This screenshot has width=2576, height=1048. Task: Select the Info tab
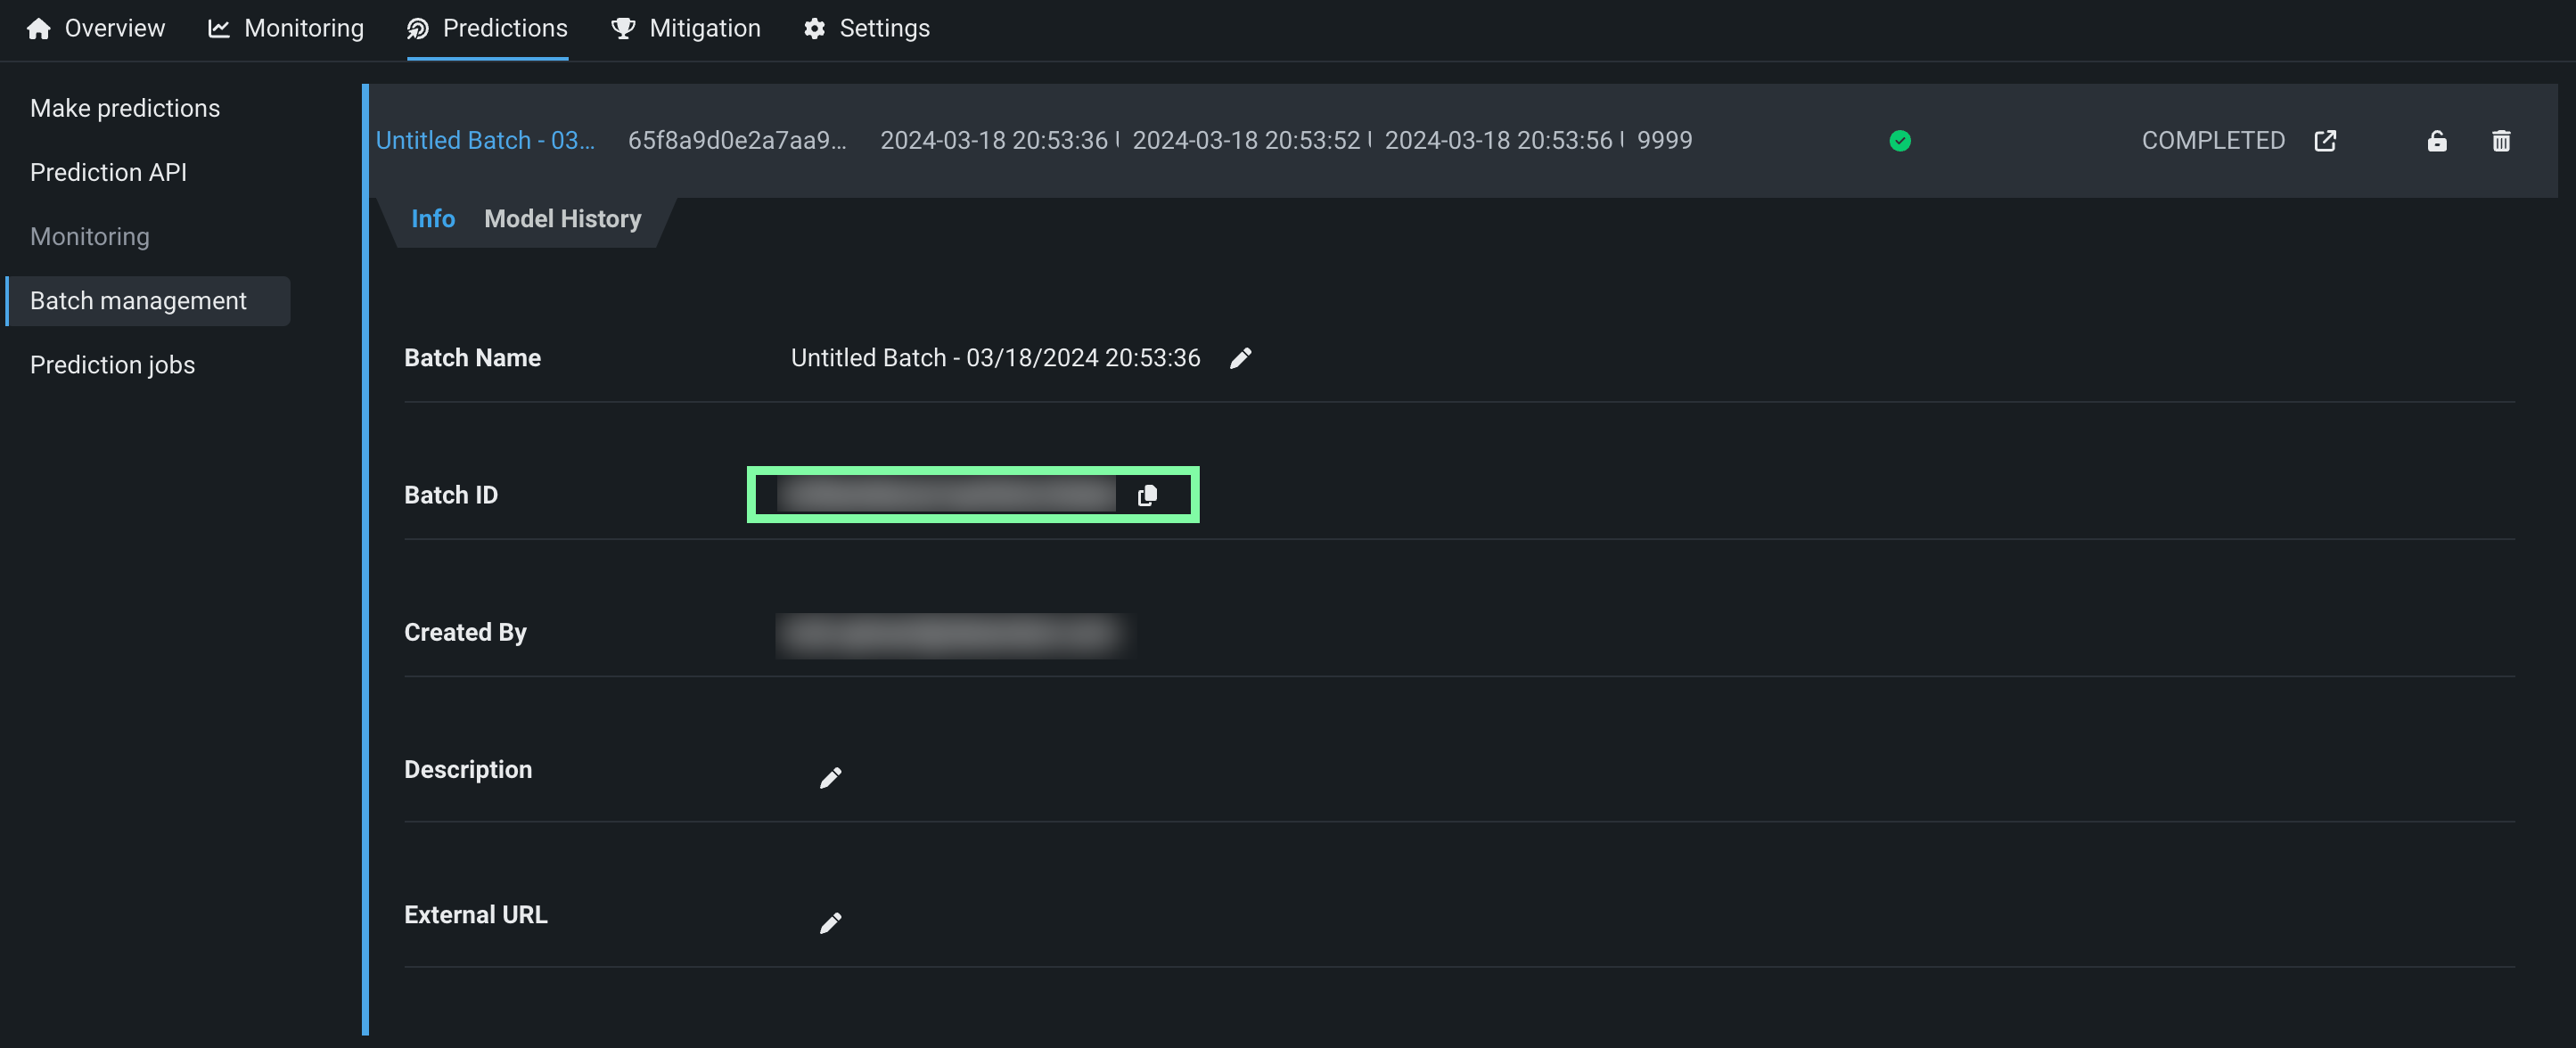click(432, 219)
